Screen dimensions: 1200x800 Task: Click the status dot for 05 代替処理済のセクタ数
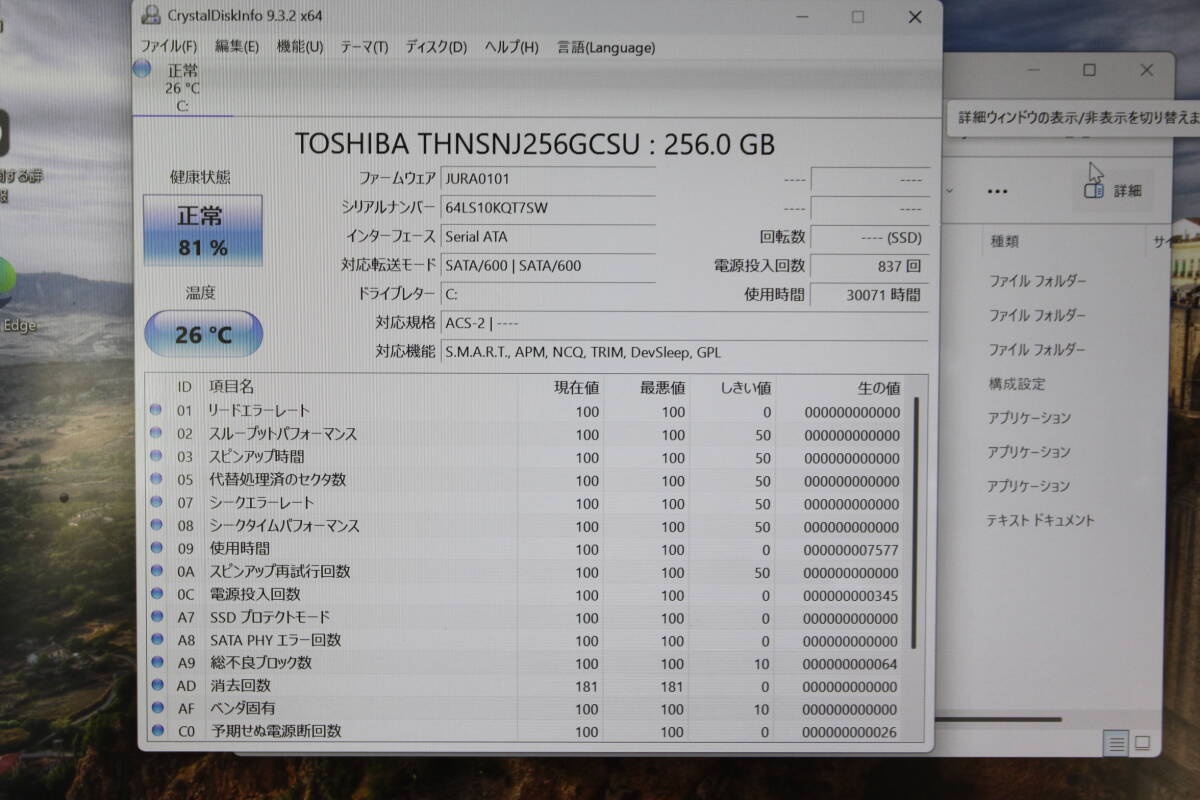156,479
